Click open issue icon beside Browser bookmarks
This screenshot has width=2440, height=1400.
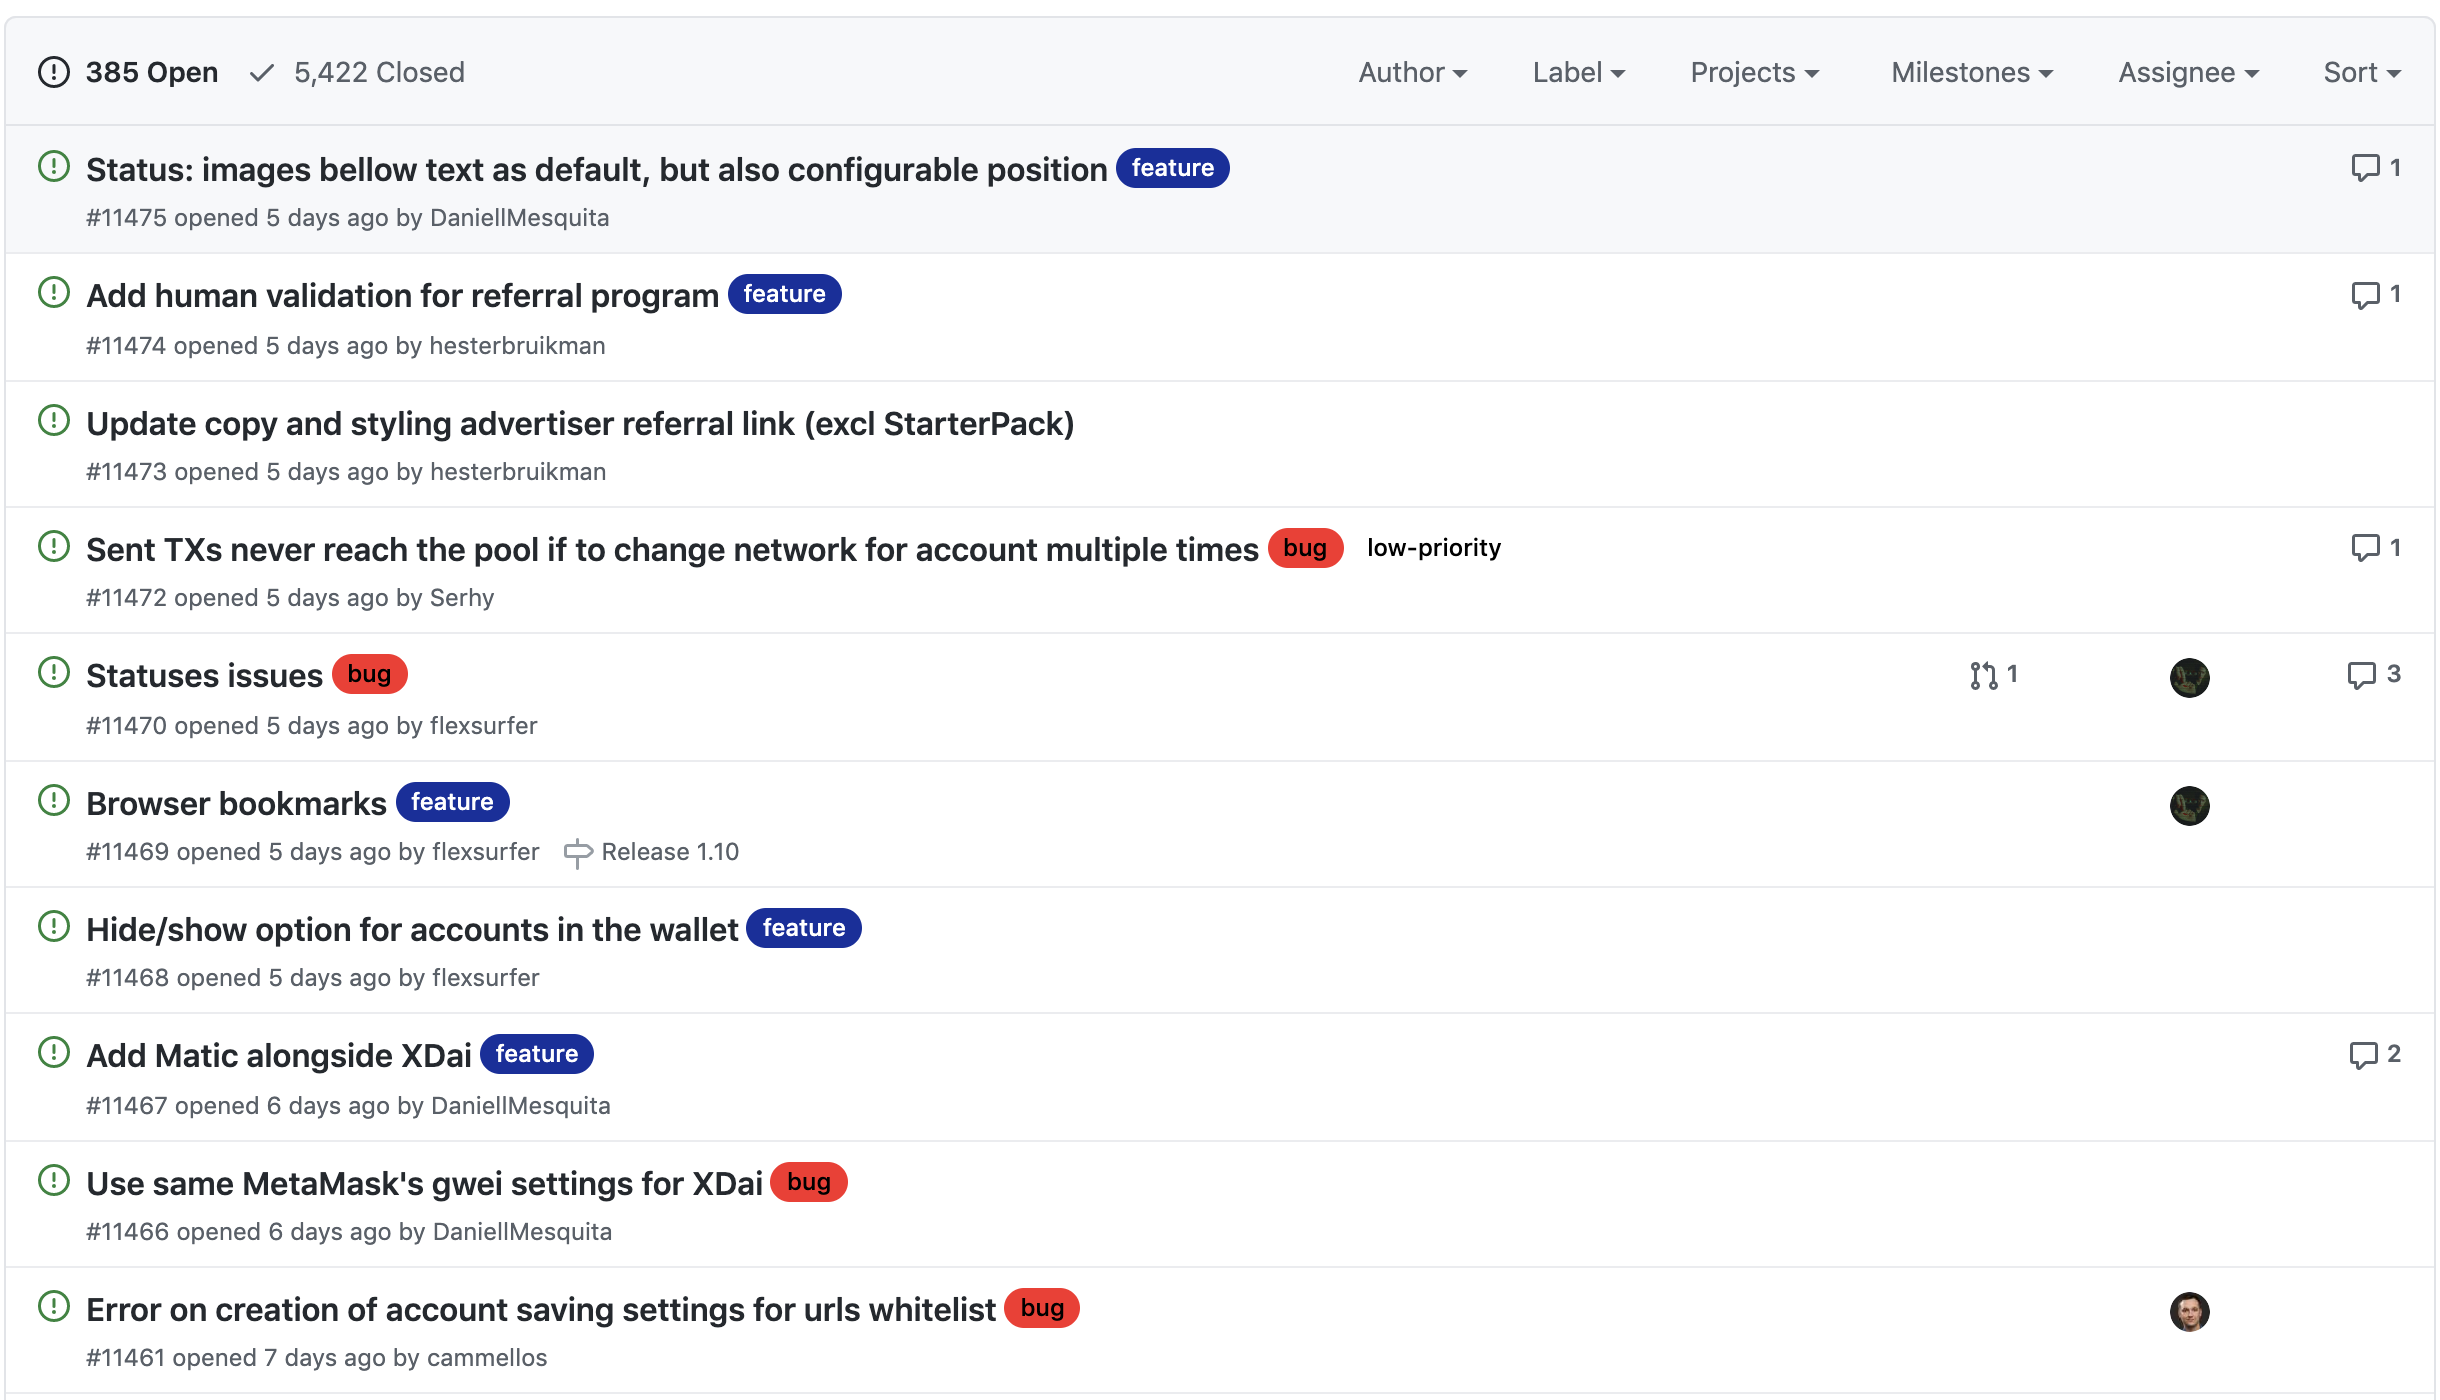coord(54,801)
